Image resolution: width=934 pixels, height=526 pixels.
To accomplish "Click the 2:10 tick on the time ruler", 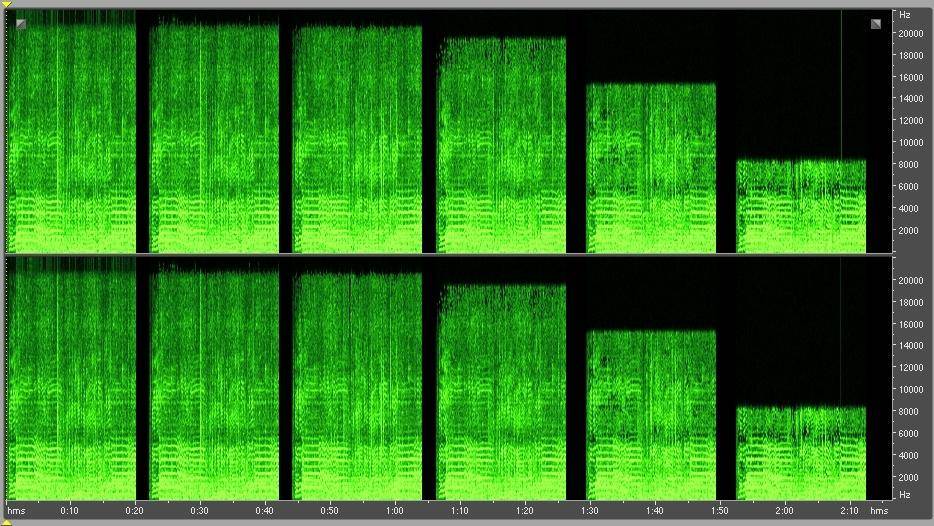I will tap(850, 511).
